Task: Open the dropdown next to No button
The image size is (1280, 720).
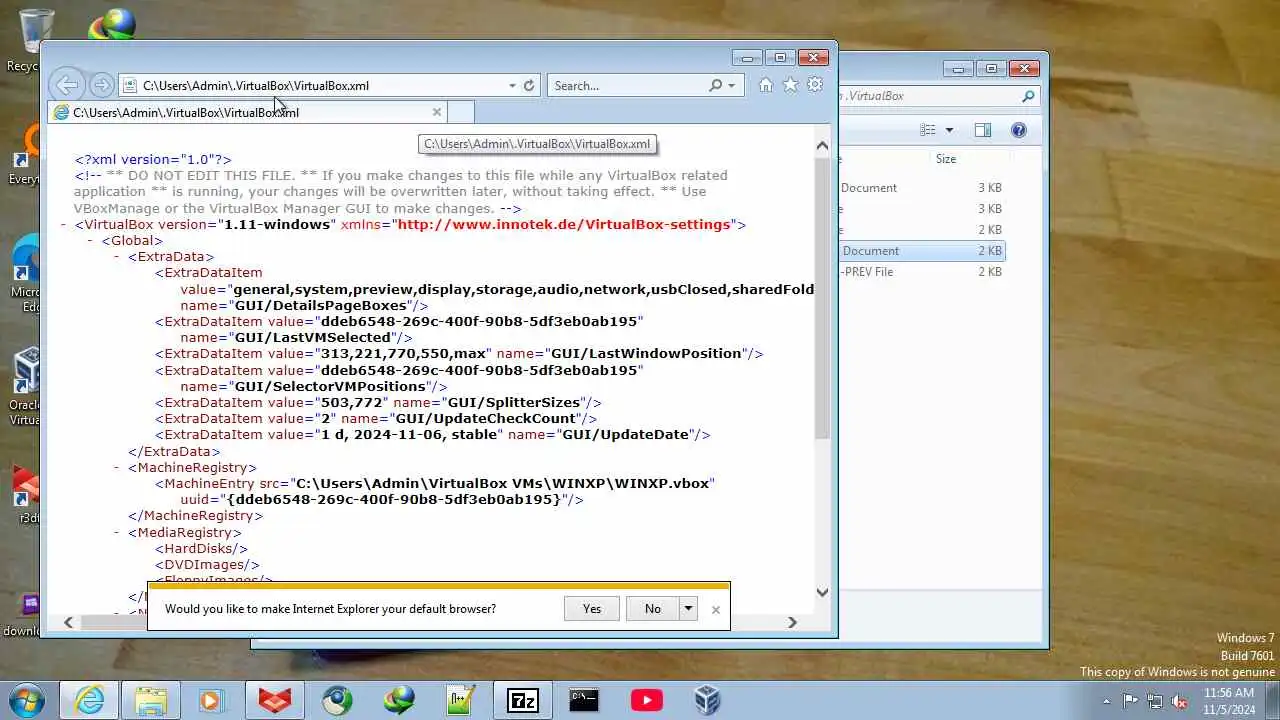Action: coord(688,608)
